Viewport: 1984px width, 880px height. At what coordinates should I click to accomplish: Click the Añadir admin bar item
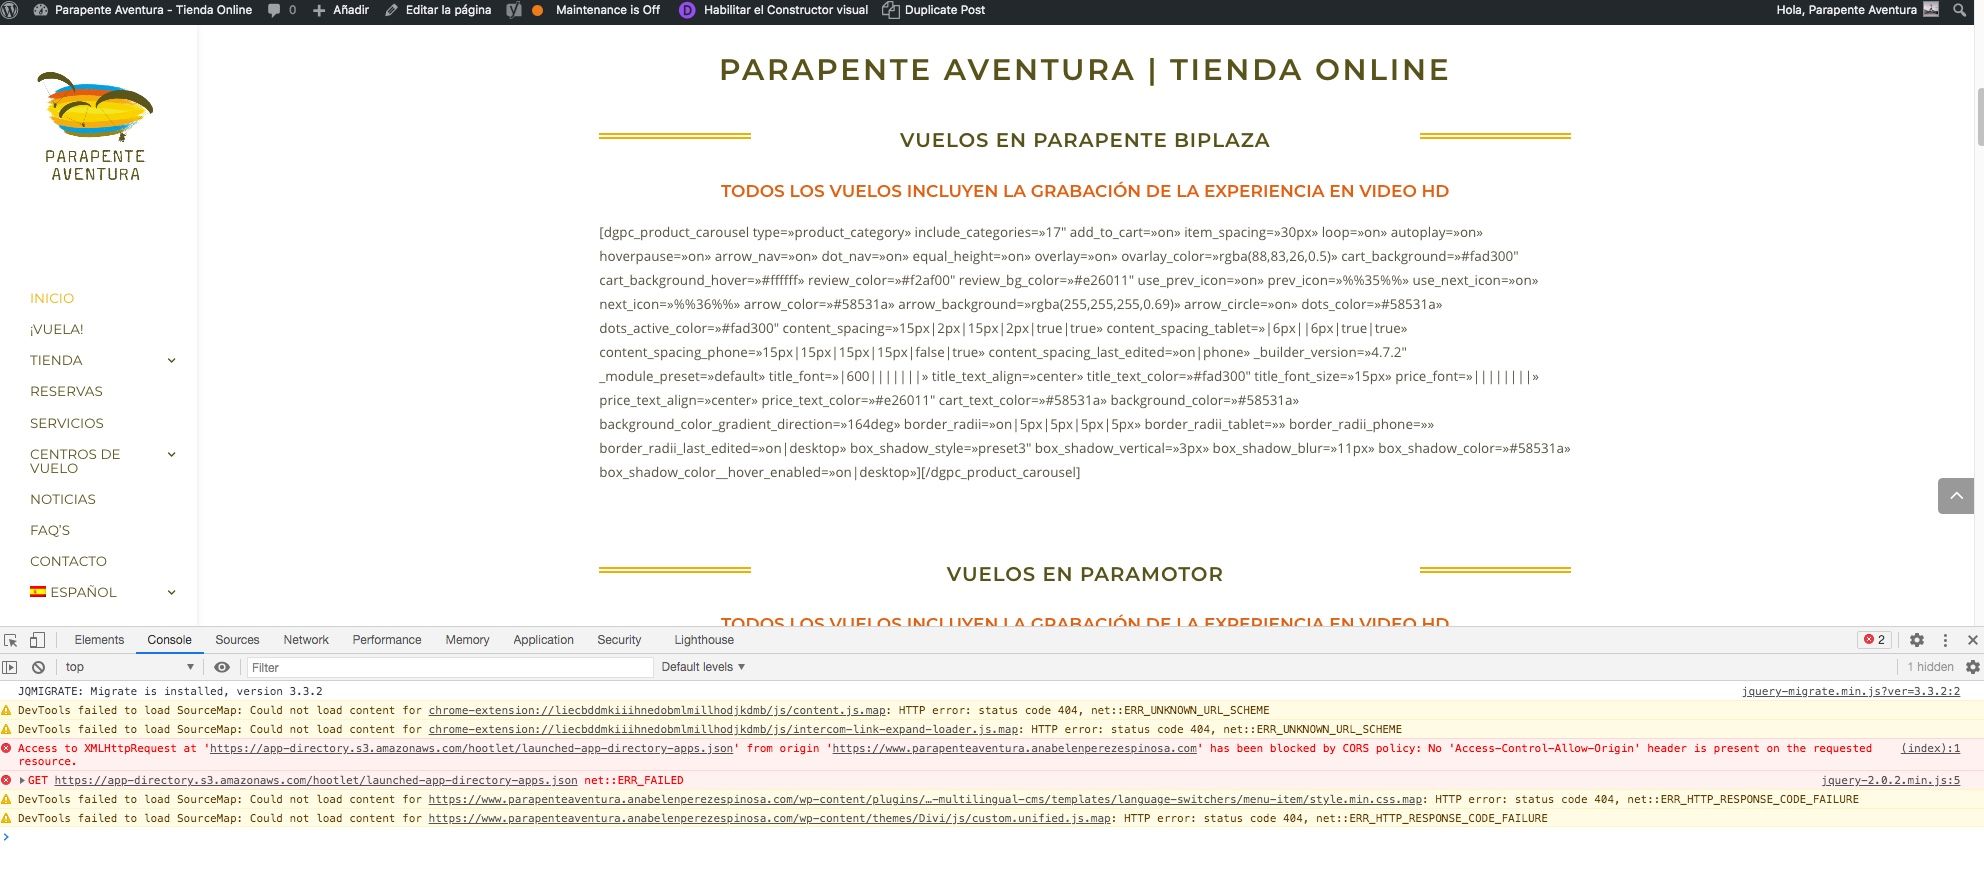pos(341,10)
